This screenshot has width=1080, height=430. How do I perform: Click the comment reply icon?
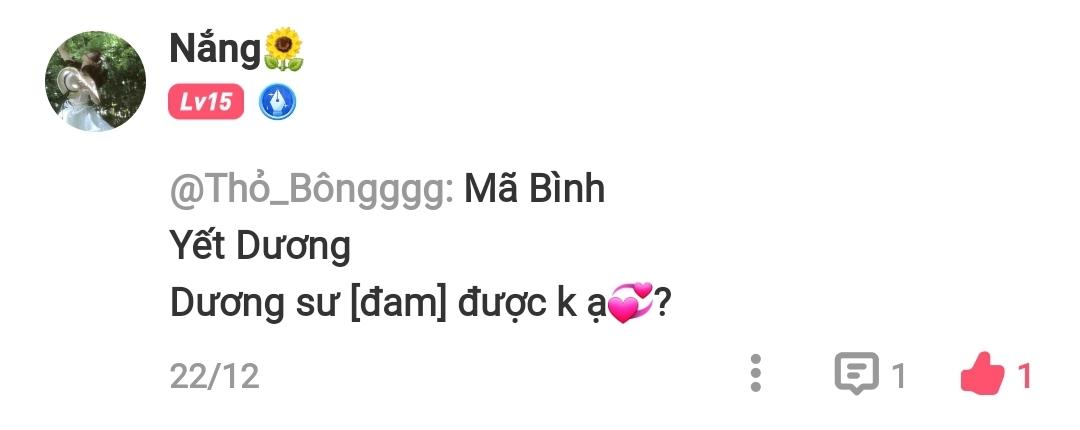click(x=857, y=373)
